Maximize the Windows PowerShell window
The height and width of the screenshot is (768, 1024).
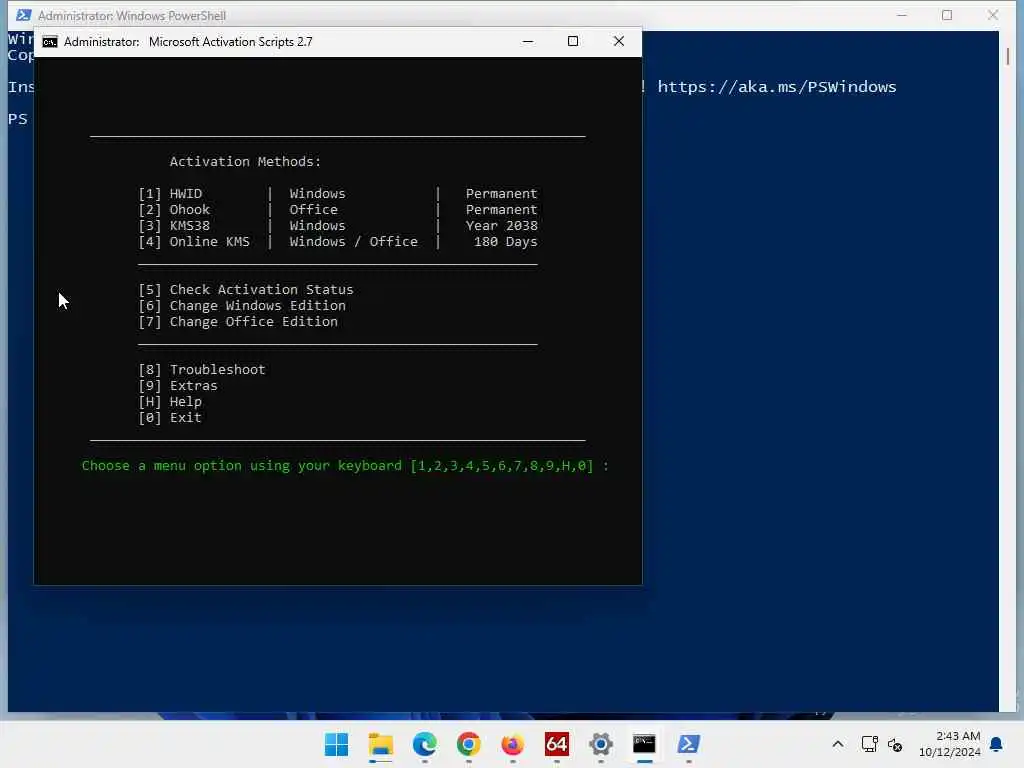click(x=947, y=15)
